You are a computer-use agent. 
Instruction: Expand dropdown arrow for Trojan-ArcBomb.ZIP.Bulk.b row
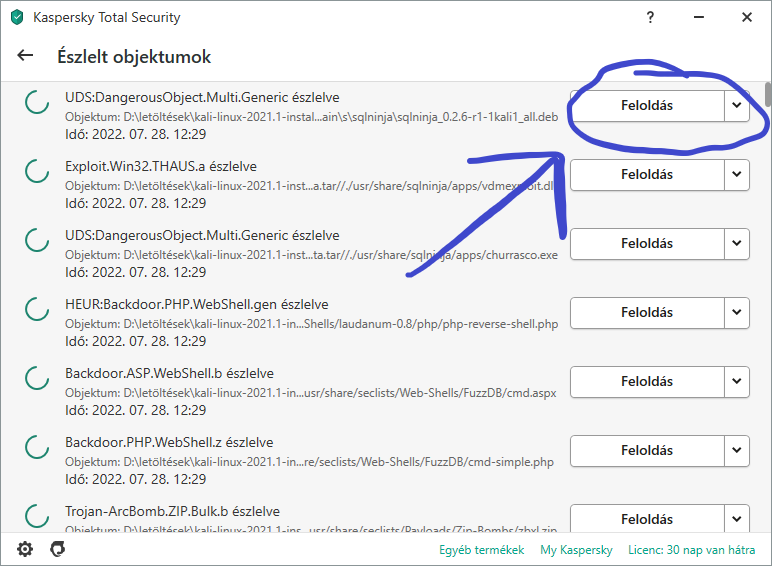[x=737, y=518]
